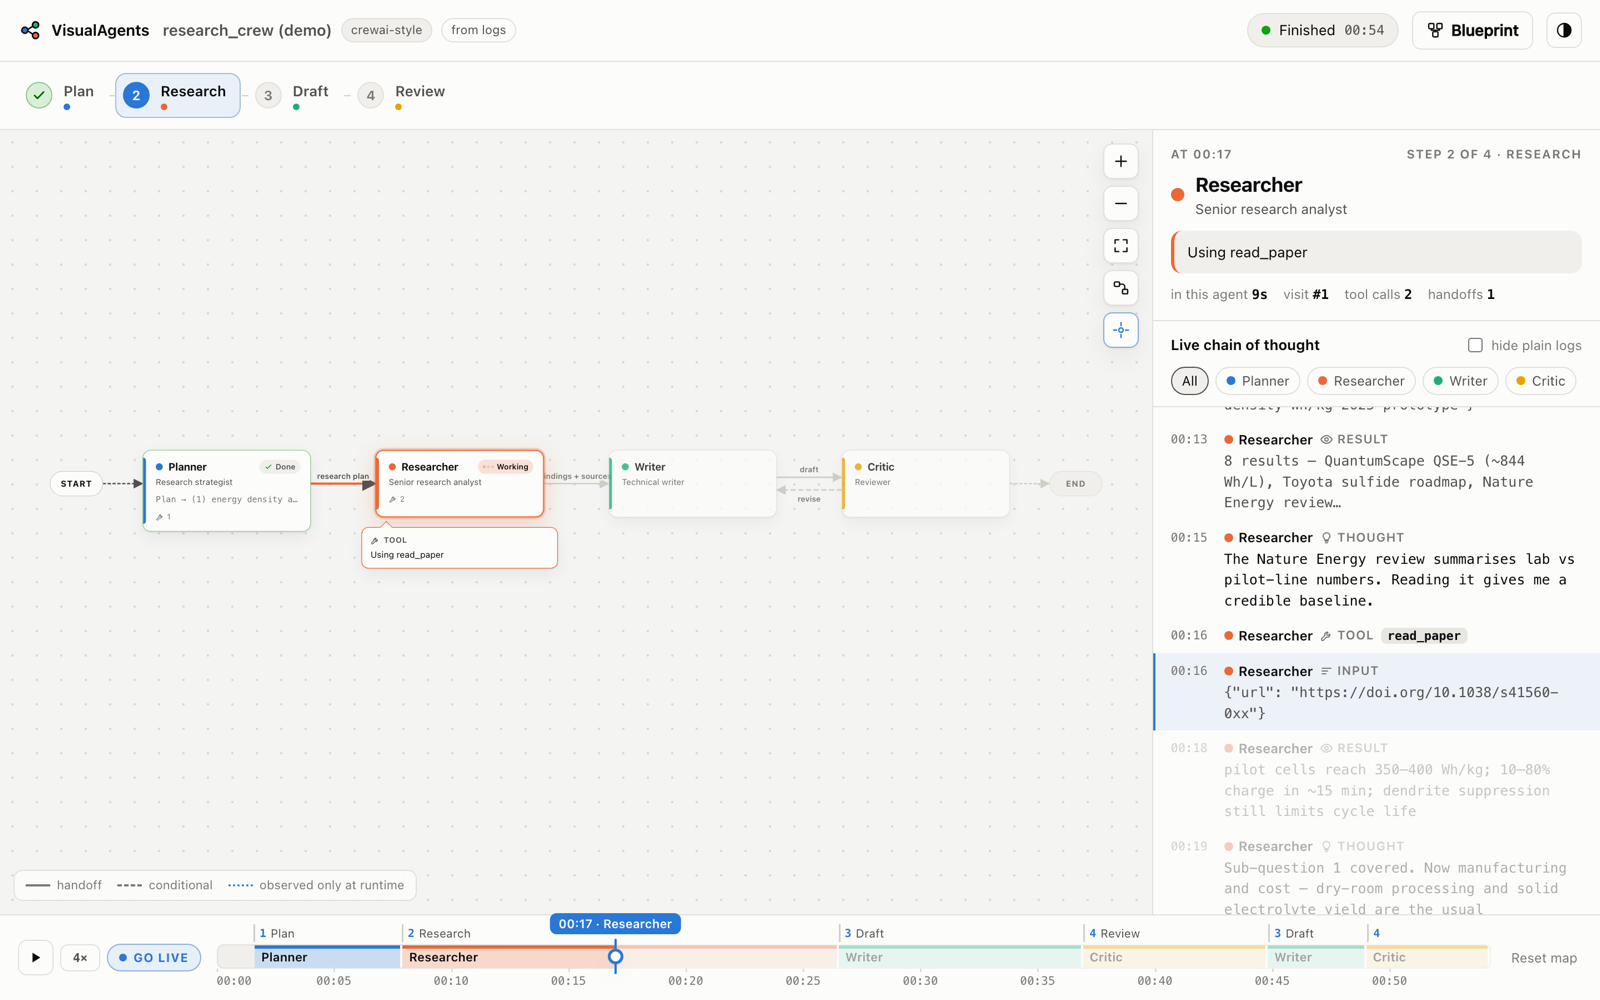Click the Using read_paper tool callout on canvas

pos(460,547)
